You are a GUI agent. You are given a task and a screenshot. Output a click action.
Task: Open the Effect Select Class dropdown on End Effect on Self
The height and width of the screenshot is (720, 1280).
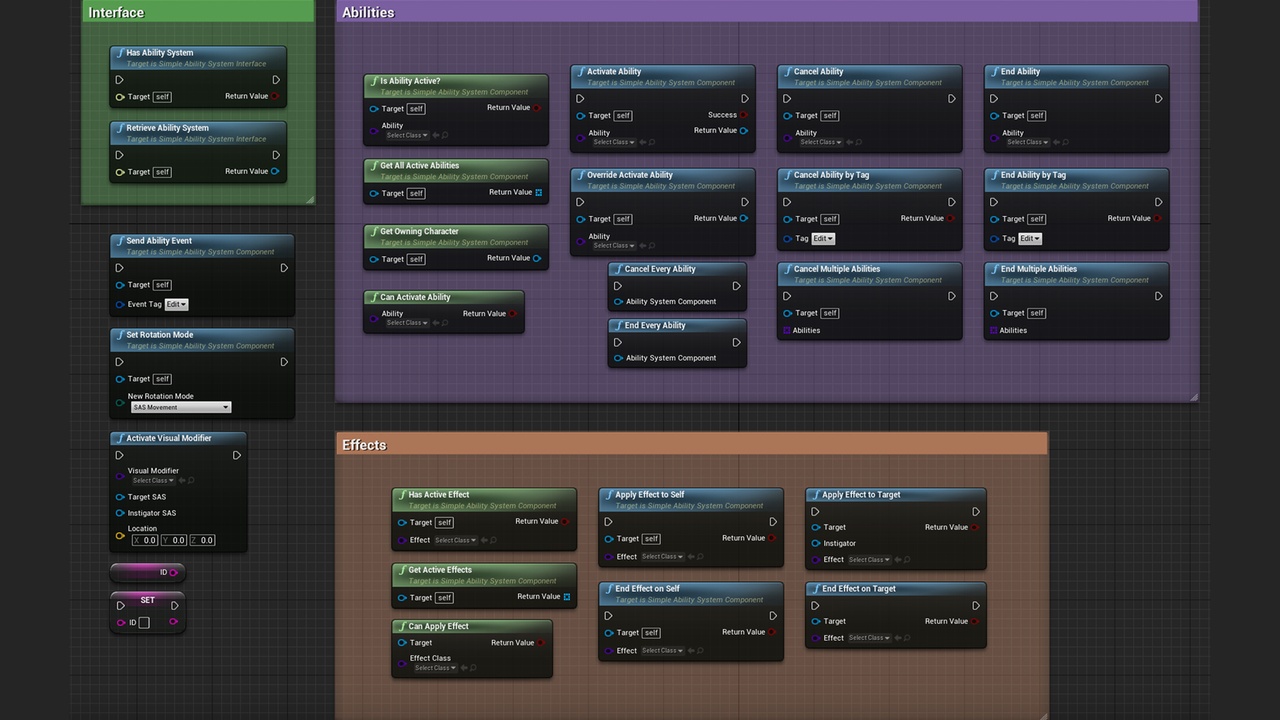[661, 650]
